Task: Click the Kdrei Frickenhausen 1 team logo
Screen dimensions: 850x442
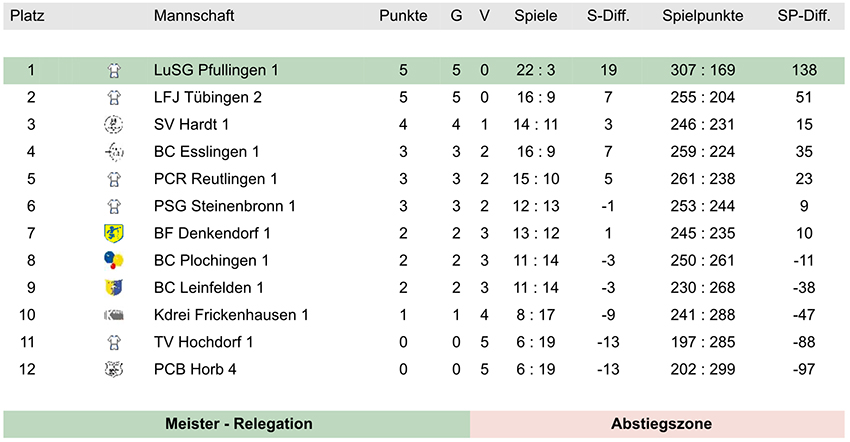Action: click(x=113, y=315)
